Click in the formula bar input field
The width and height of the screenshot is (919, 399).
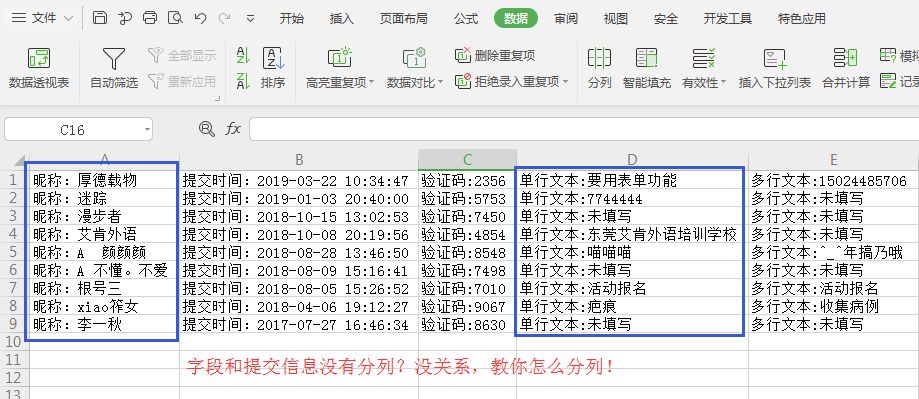pyautogui.click(x=584, y=129)
